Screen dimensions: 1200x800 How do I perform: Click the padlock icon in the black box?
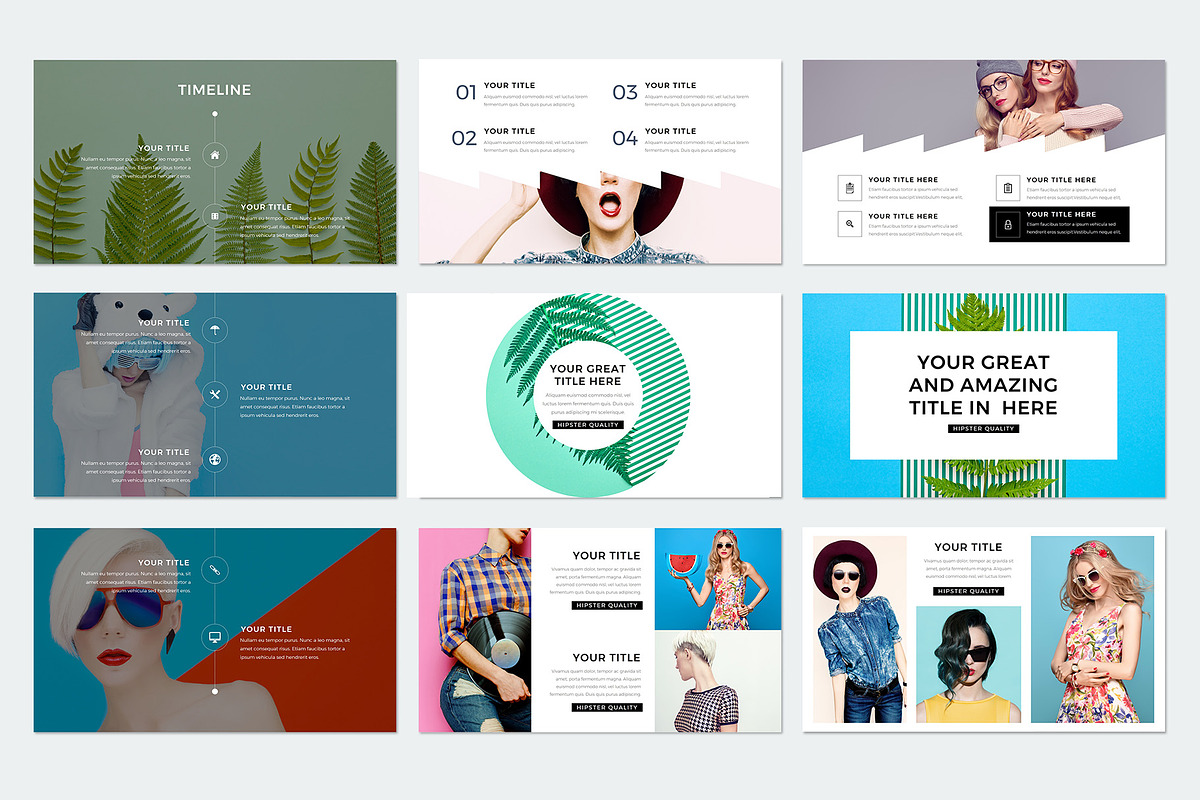tap(1008, 225)
